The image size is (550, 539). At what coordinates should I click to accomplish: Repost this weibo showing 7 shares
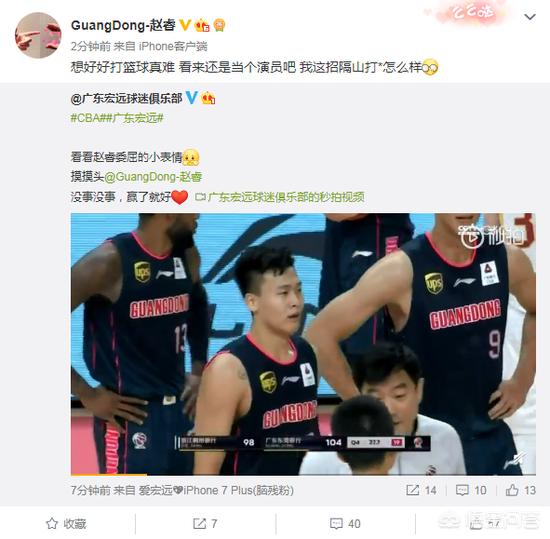[x=205, y=524]
